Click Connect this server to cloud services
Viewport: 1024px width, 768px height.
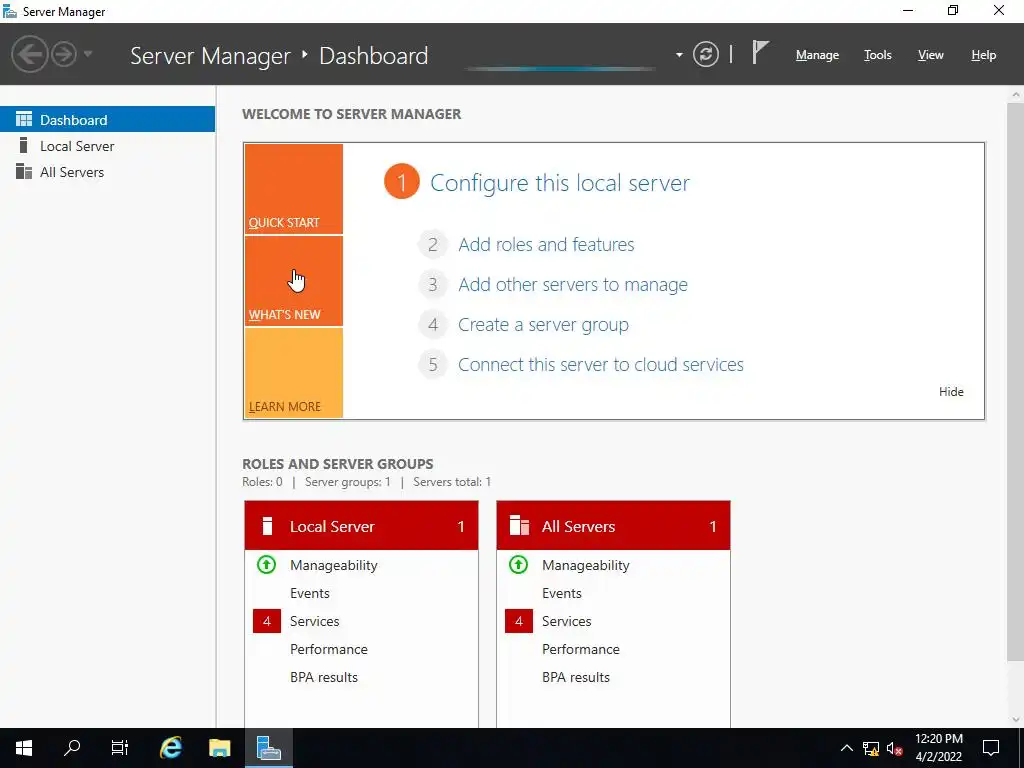[601, 364]
